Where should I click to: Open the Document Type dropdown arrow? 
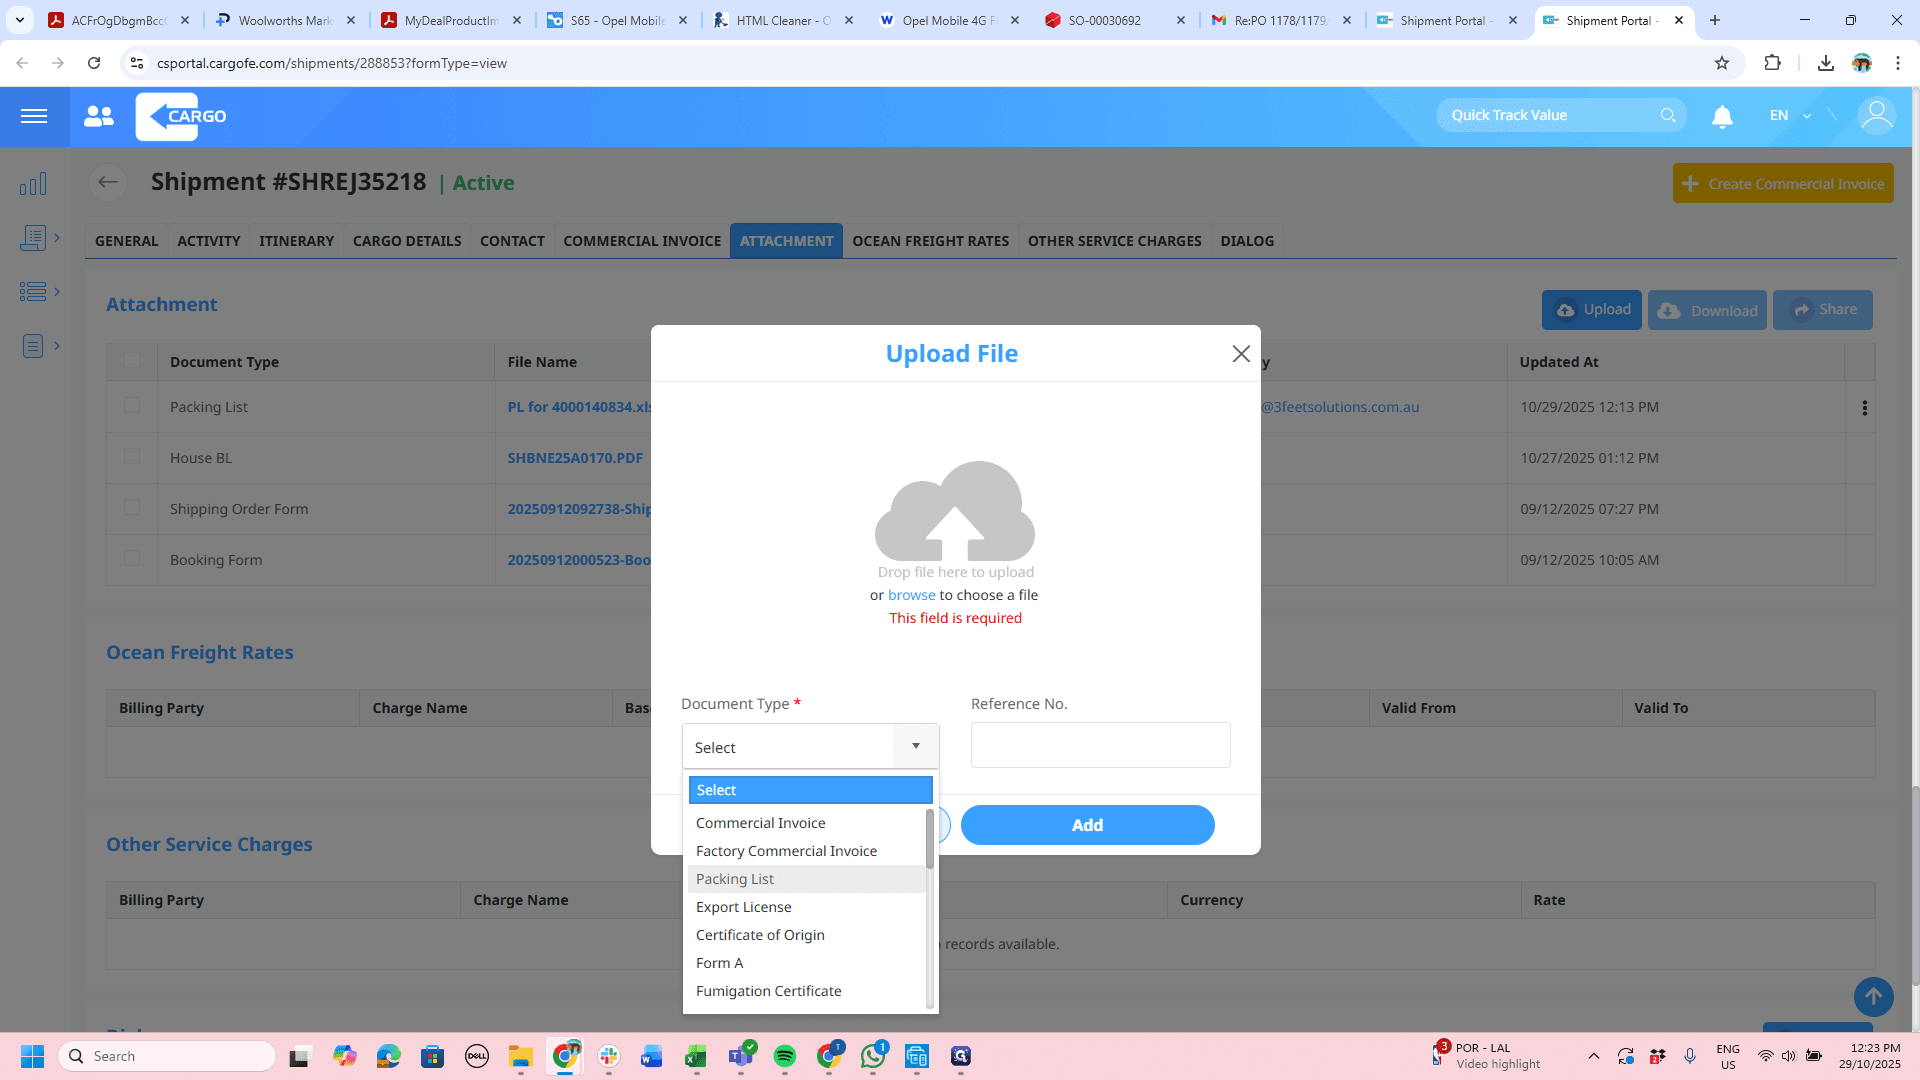click(915, 746)
